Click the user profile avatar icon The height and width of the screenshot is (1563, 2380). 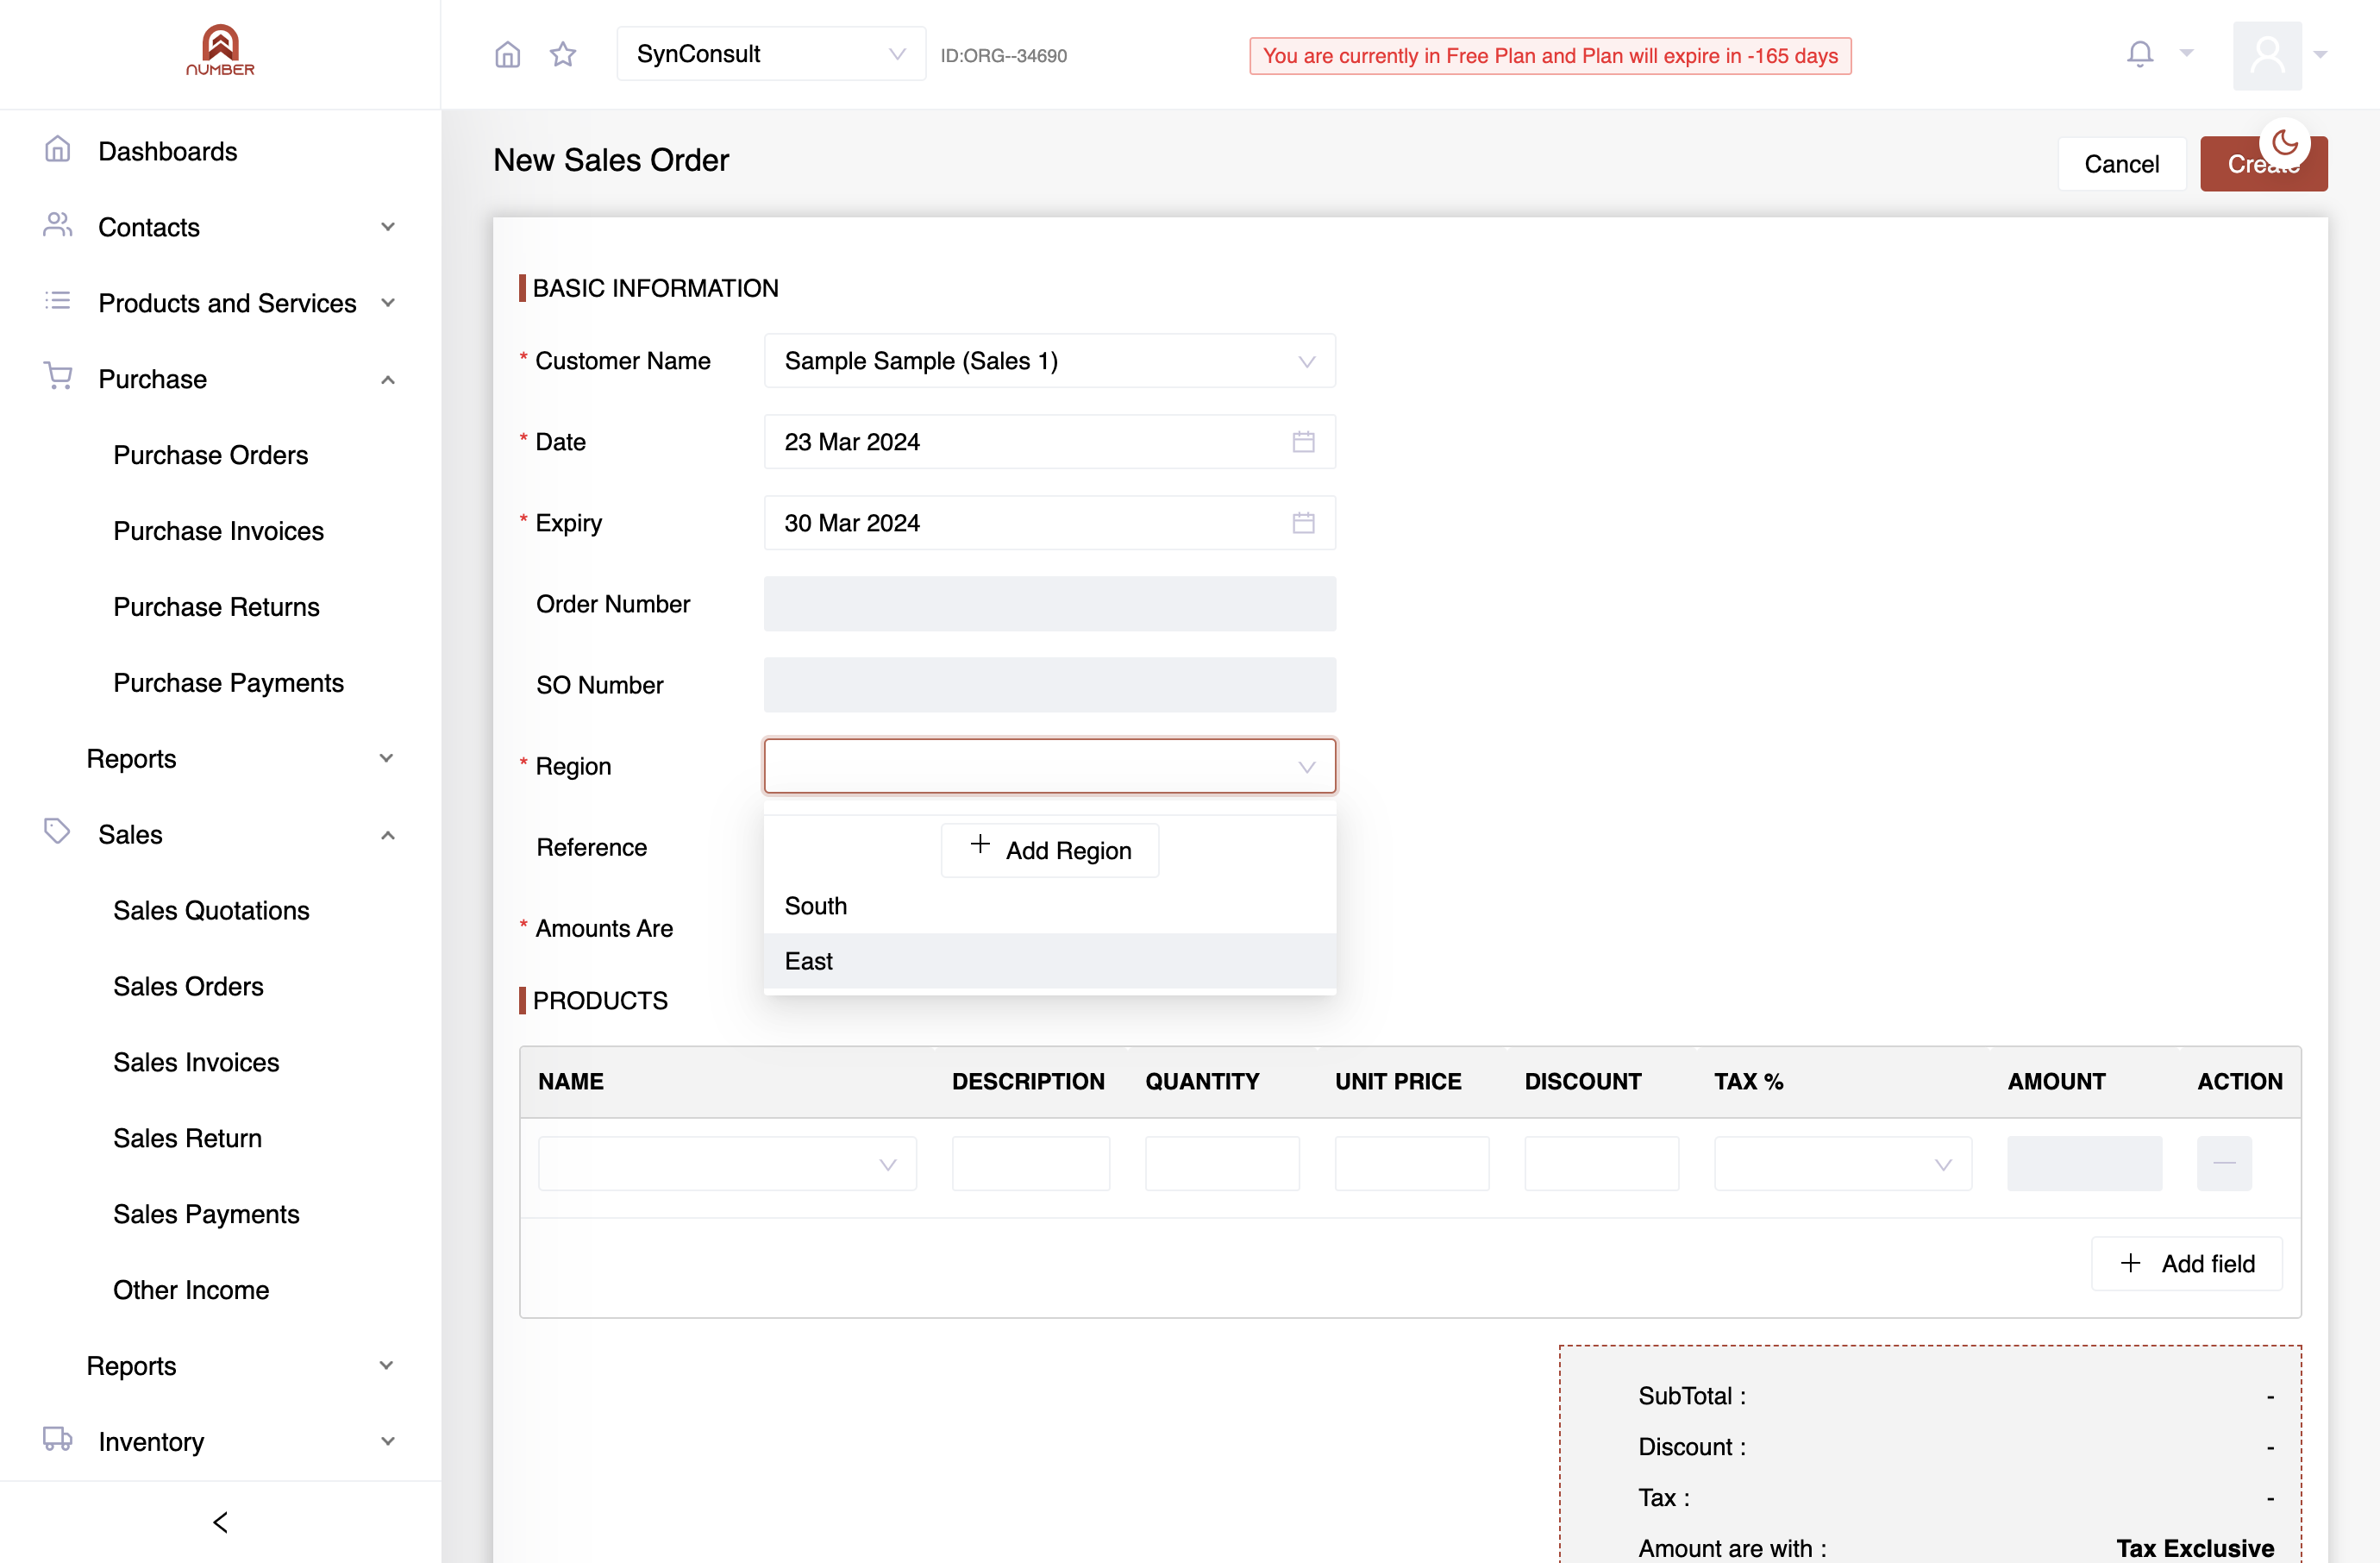[x=2267, y=55]
